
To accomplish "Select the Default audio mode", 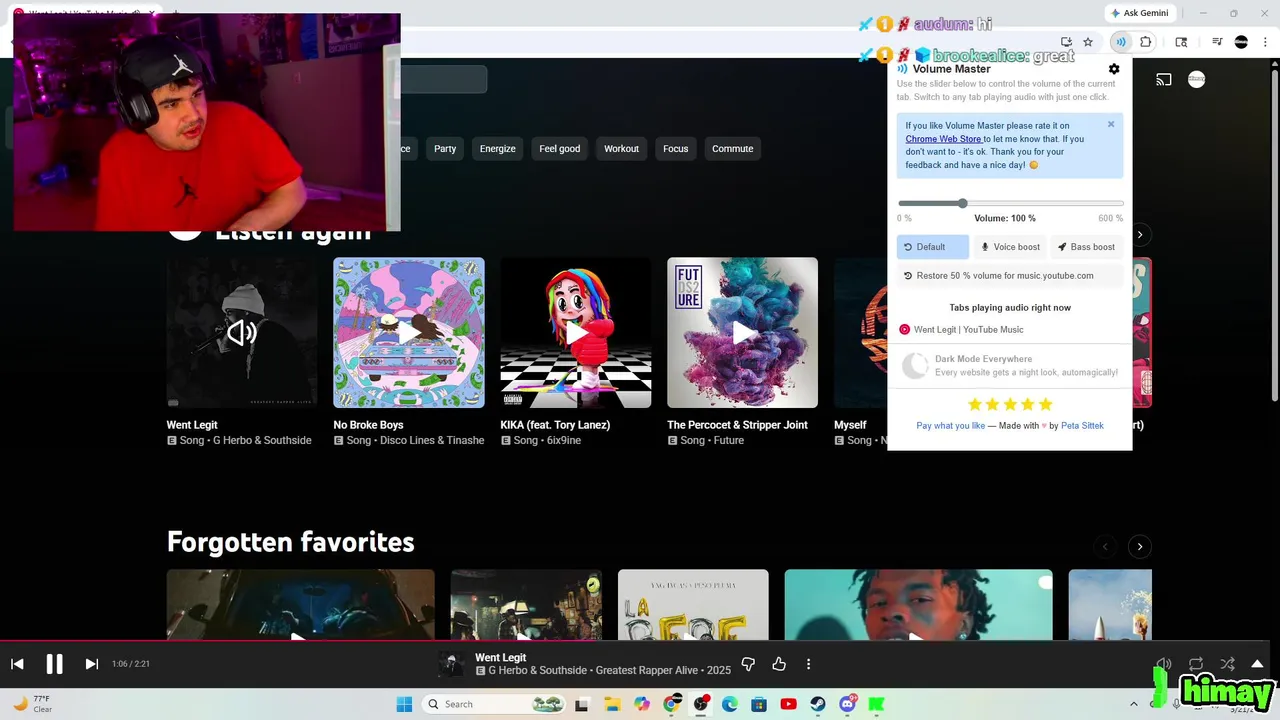I will [x=933, y=247].
